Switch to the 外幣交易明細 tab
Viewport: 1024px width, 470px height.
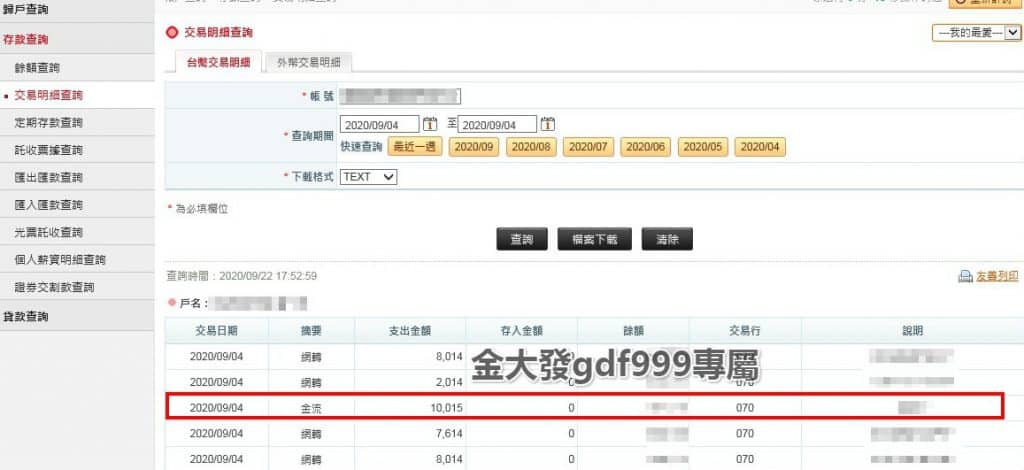point(308,62)
